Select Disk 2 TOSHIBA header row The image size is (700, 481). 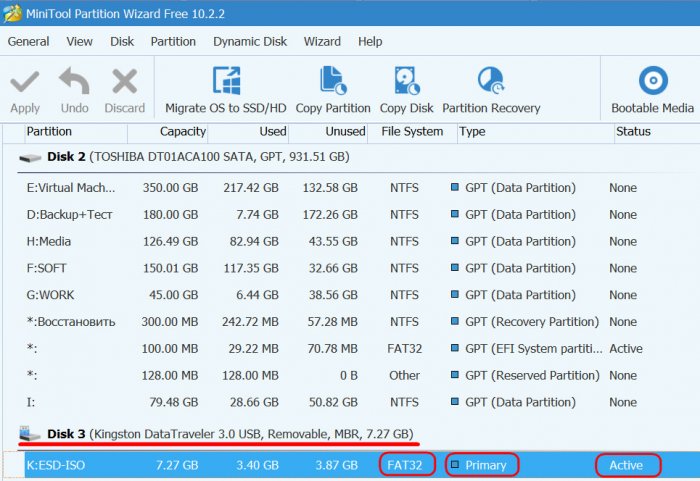click(357, 157)
